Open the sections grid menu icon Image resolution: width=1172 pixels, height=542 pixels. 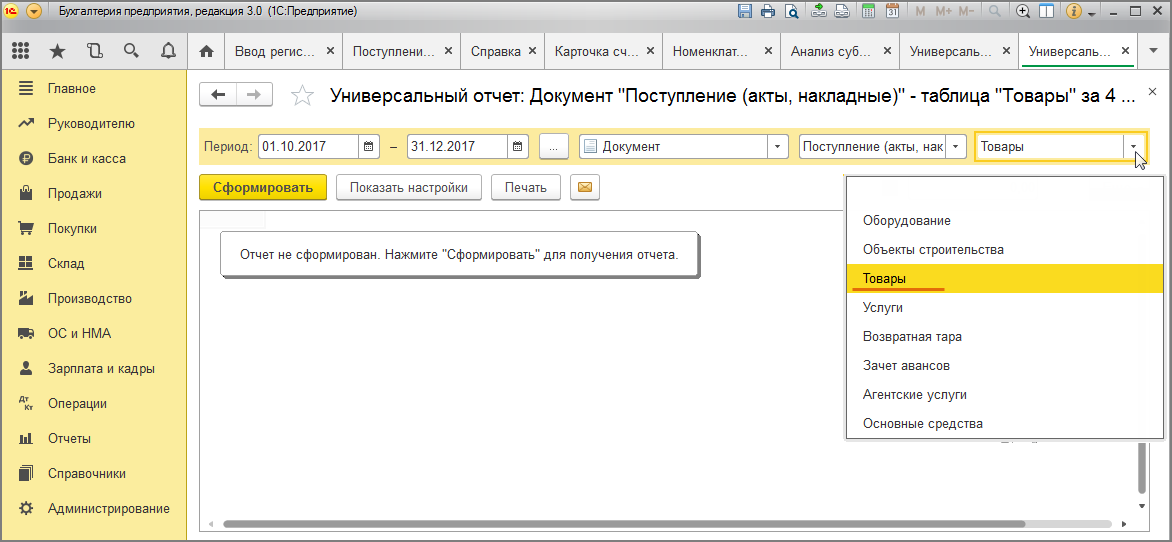coord(21,51)
